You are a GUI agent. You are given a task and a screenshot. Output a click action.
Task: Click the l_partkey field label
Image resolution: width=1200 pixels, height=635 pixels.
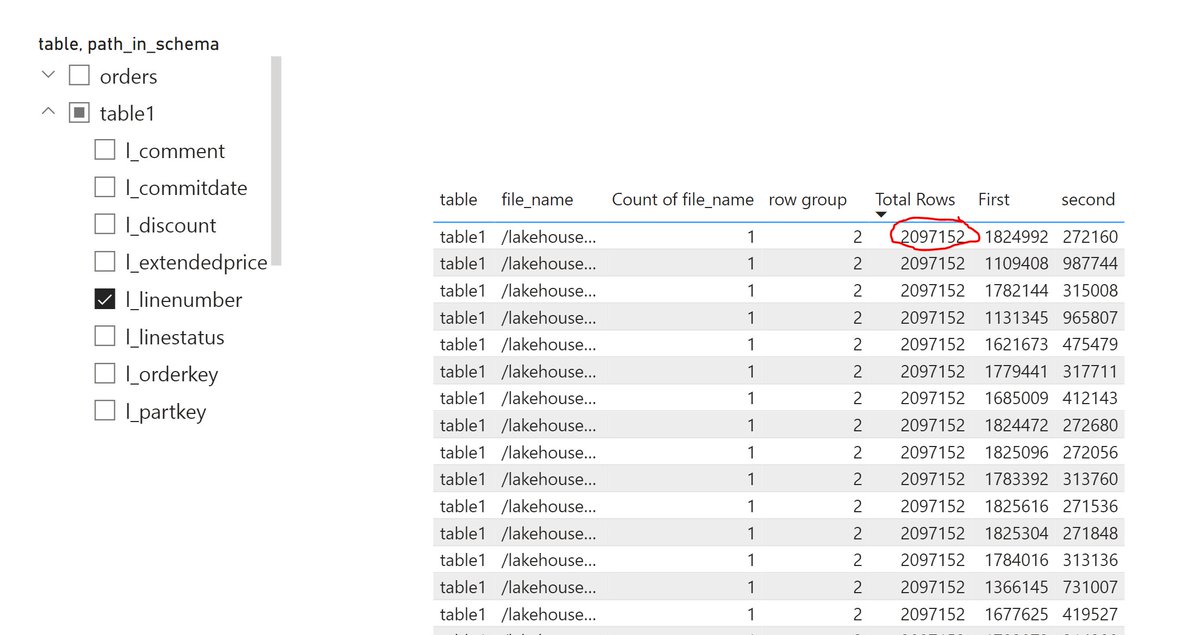166,412
